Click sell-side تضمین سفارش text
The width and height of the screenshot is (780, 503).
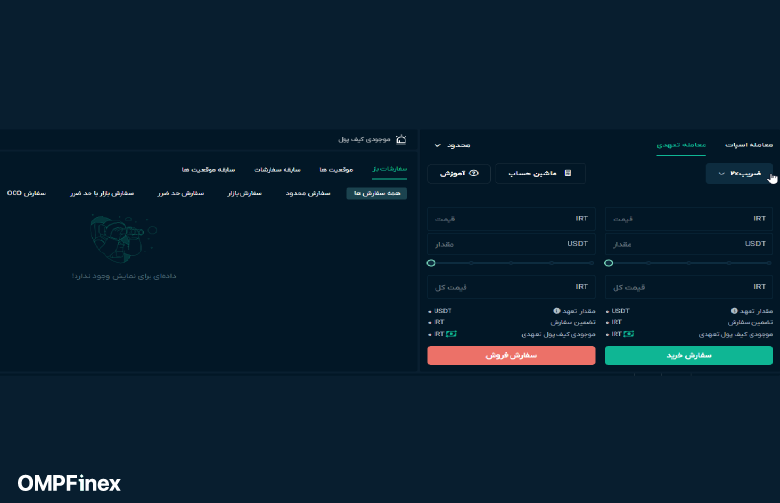pos(573,322)
